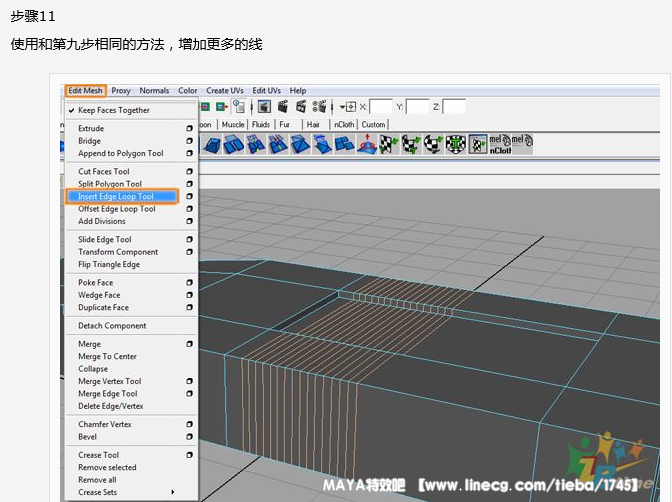Open Poke Face option box

[189, 283]
